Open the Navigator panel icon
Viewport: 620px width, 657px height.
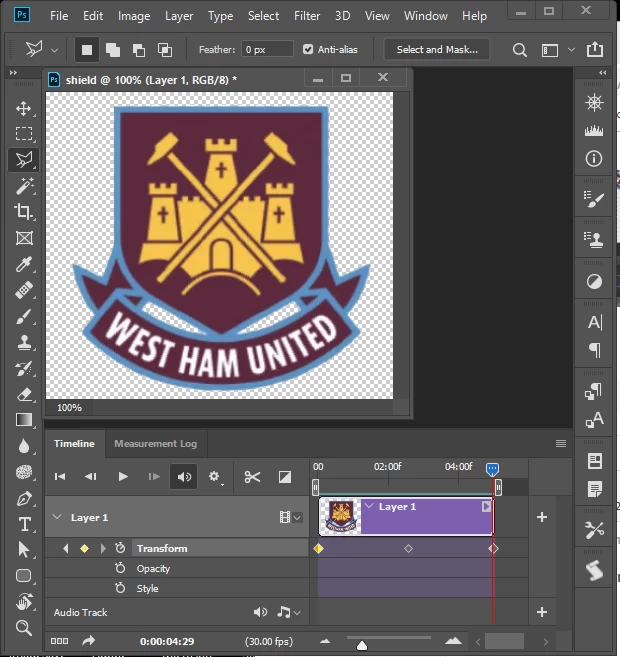pos(594,102)
